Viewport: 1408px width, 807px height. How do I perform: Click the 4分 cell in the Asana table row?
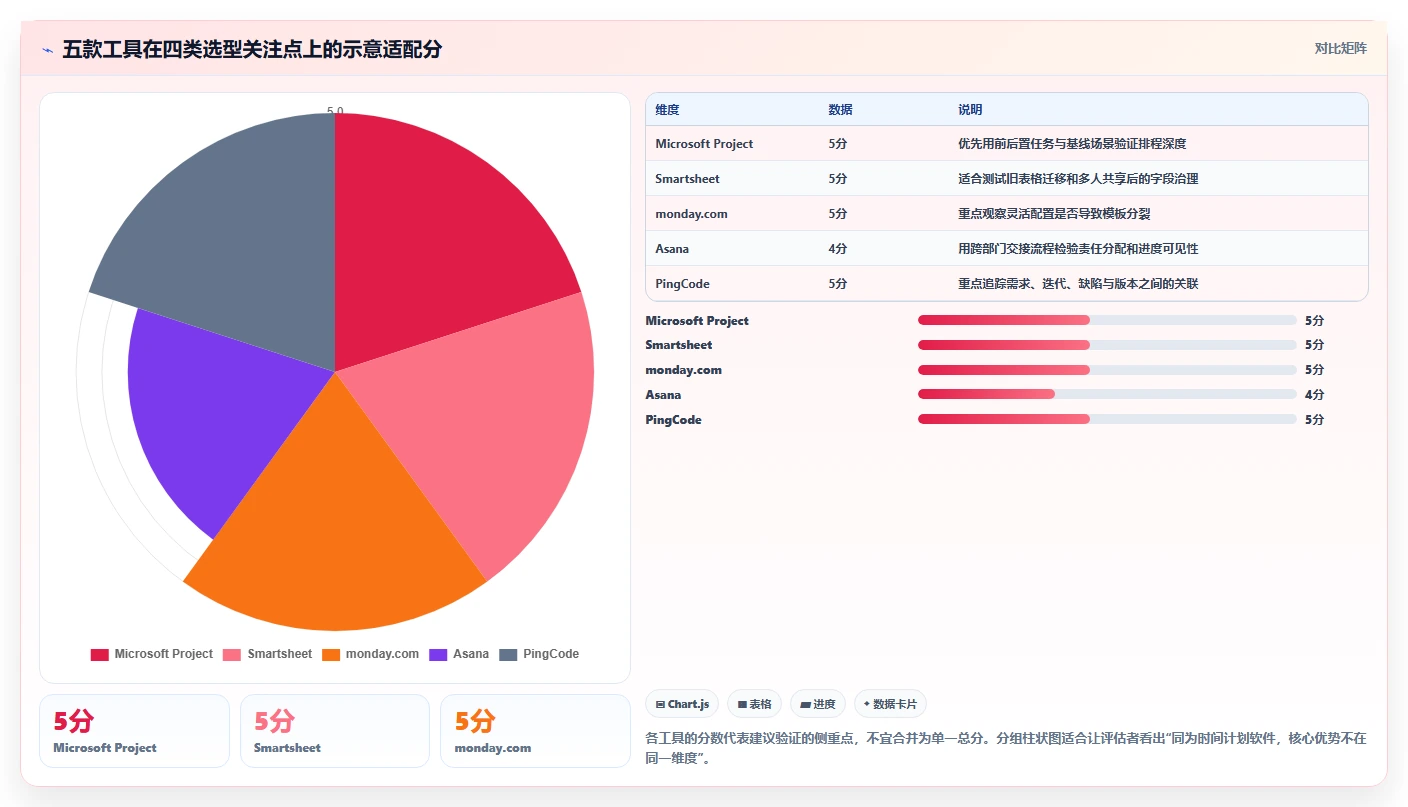(x=838, y=249)
